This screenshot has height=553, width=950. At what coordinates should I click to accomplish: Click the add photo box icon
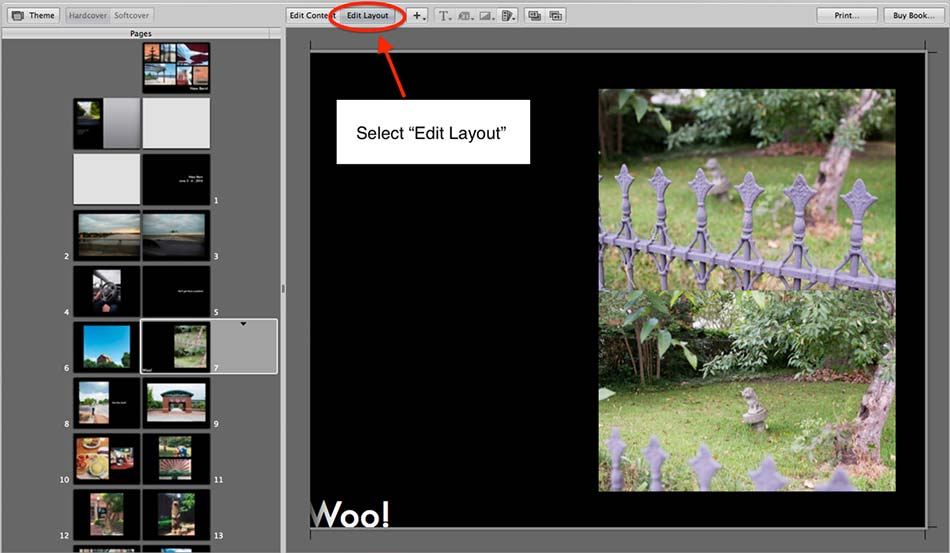point(488,16)
